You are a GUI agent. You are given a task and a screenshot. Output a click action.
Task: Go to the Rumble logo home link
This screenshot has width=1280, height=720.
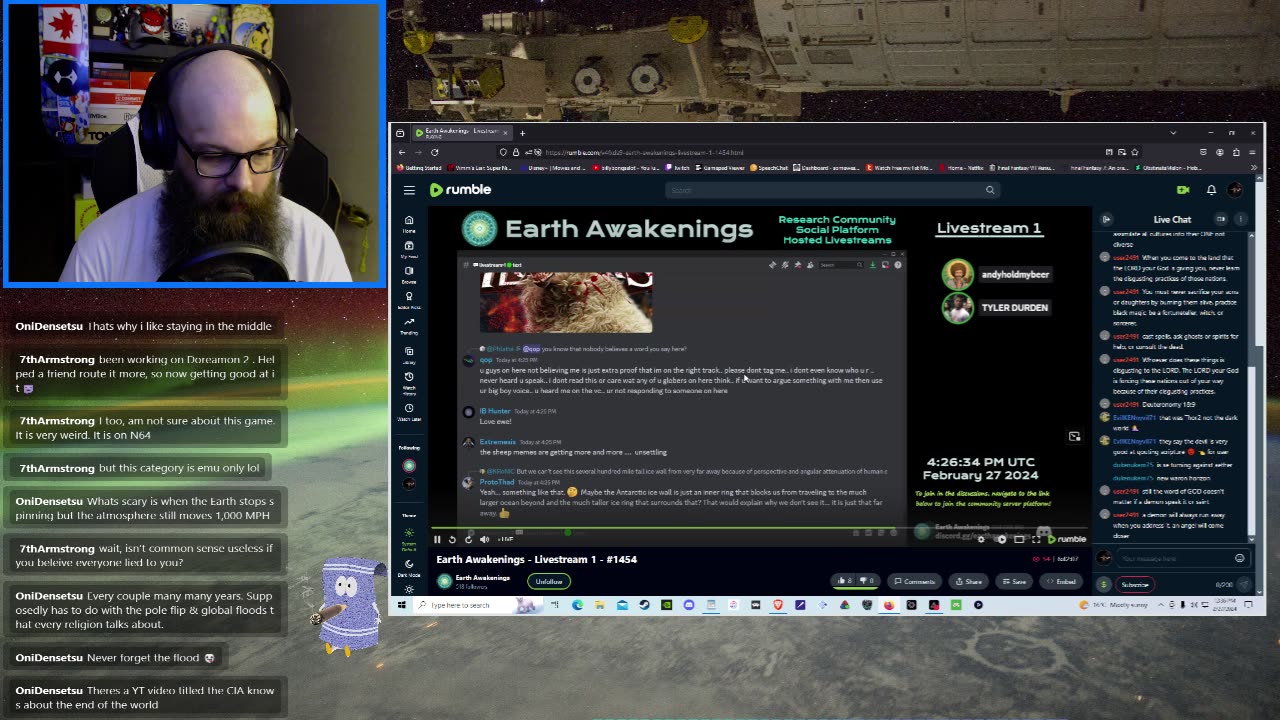[x=461, y=189]
